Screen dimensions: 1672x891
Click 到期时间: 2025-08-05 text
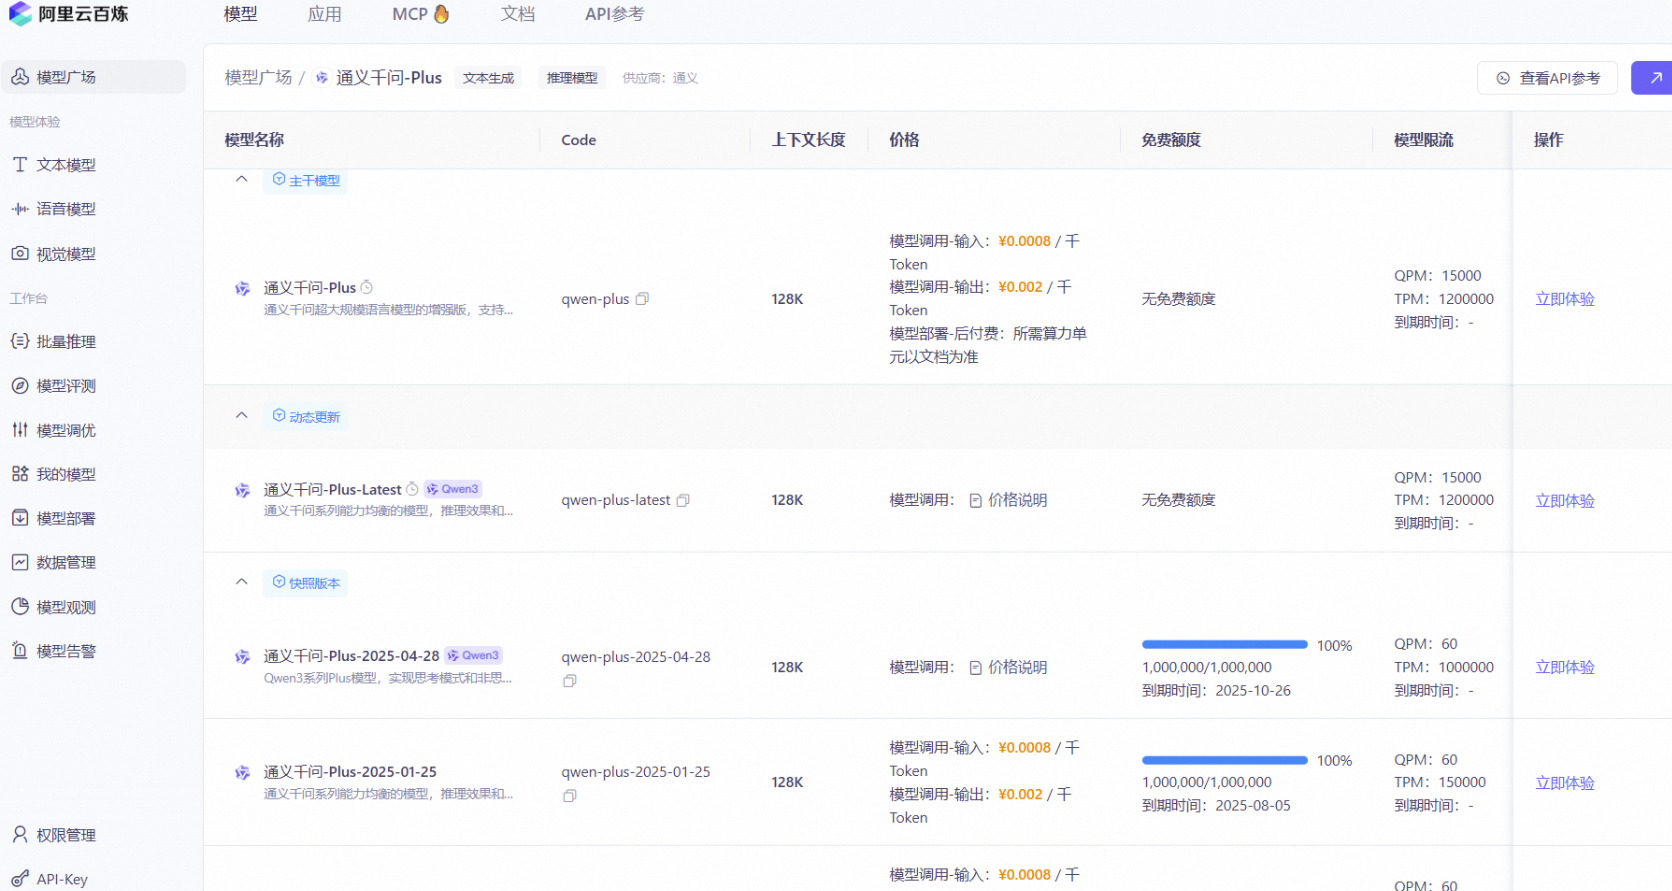point(1216,805)
